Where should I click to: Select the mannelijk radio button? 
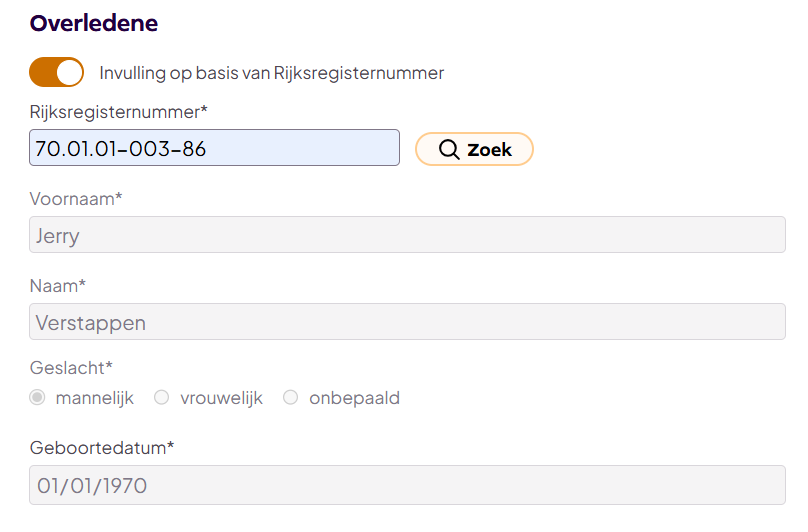pyautogui.click(x=37, y=398)
